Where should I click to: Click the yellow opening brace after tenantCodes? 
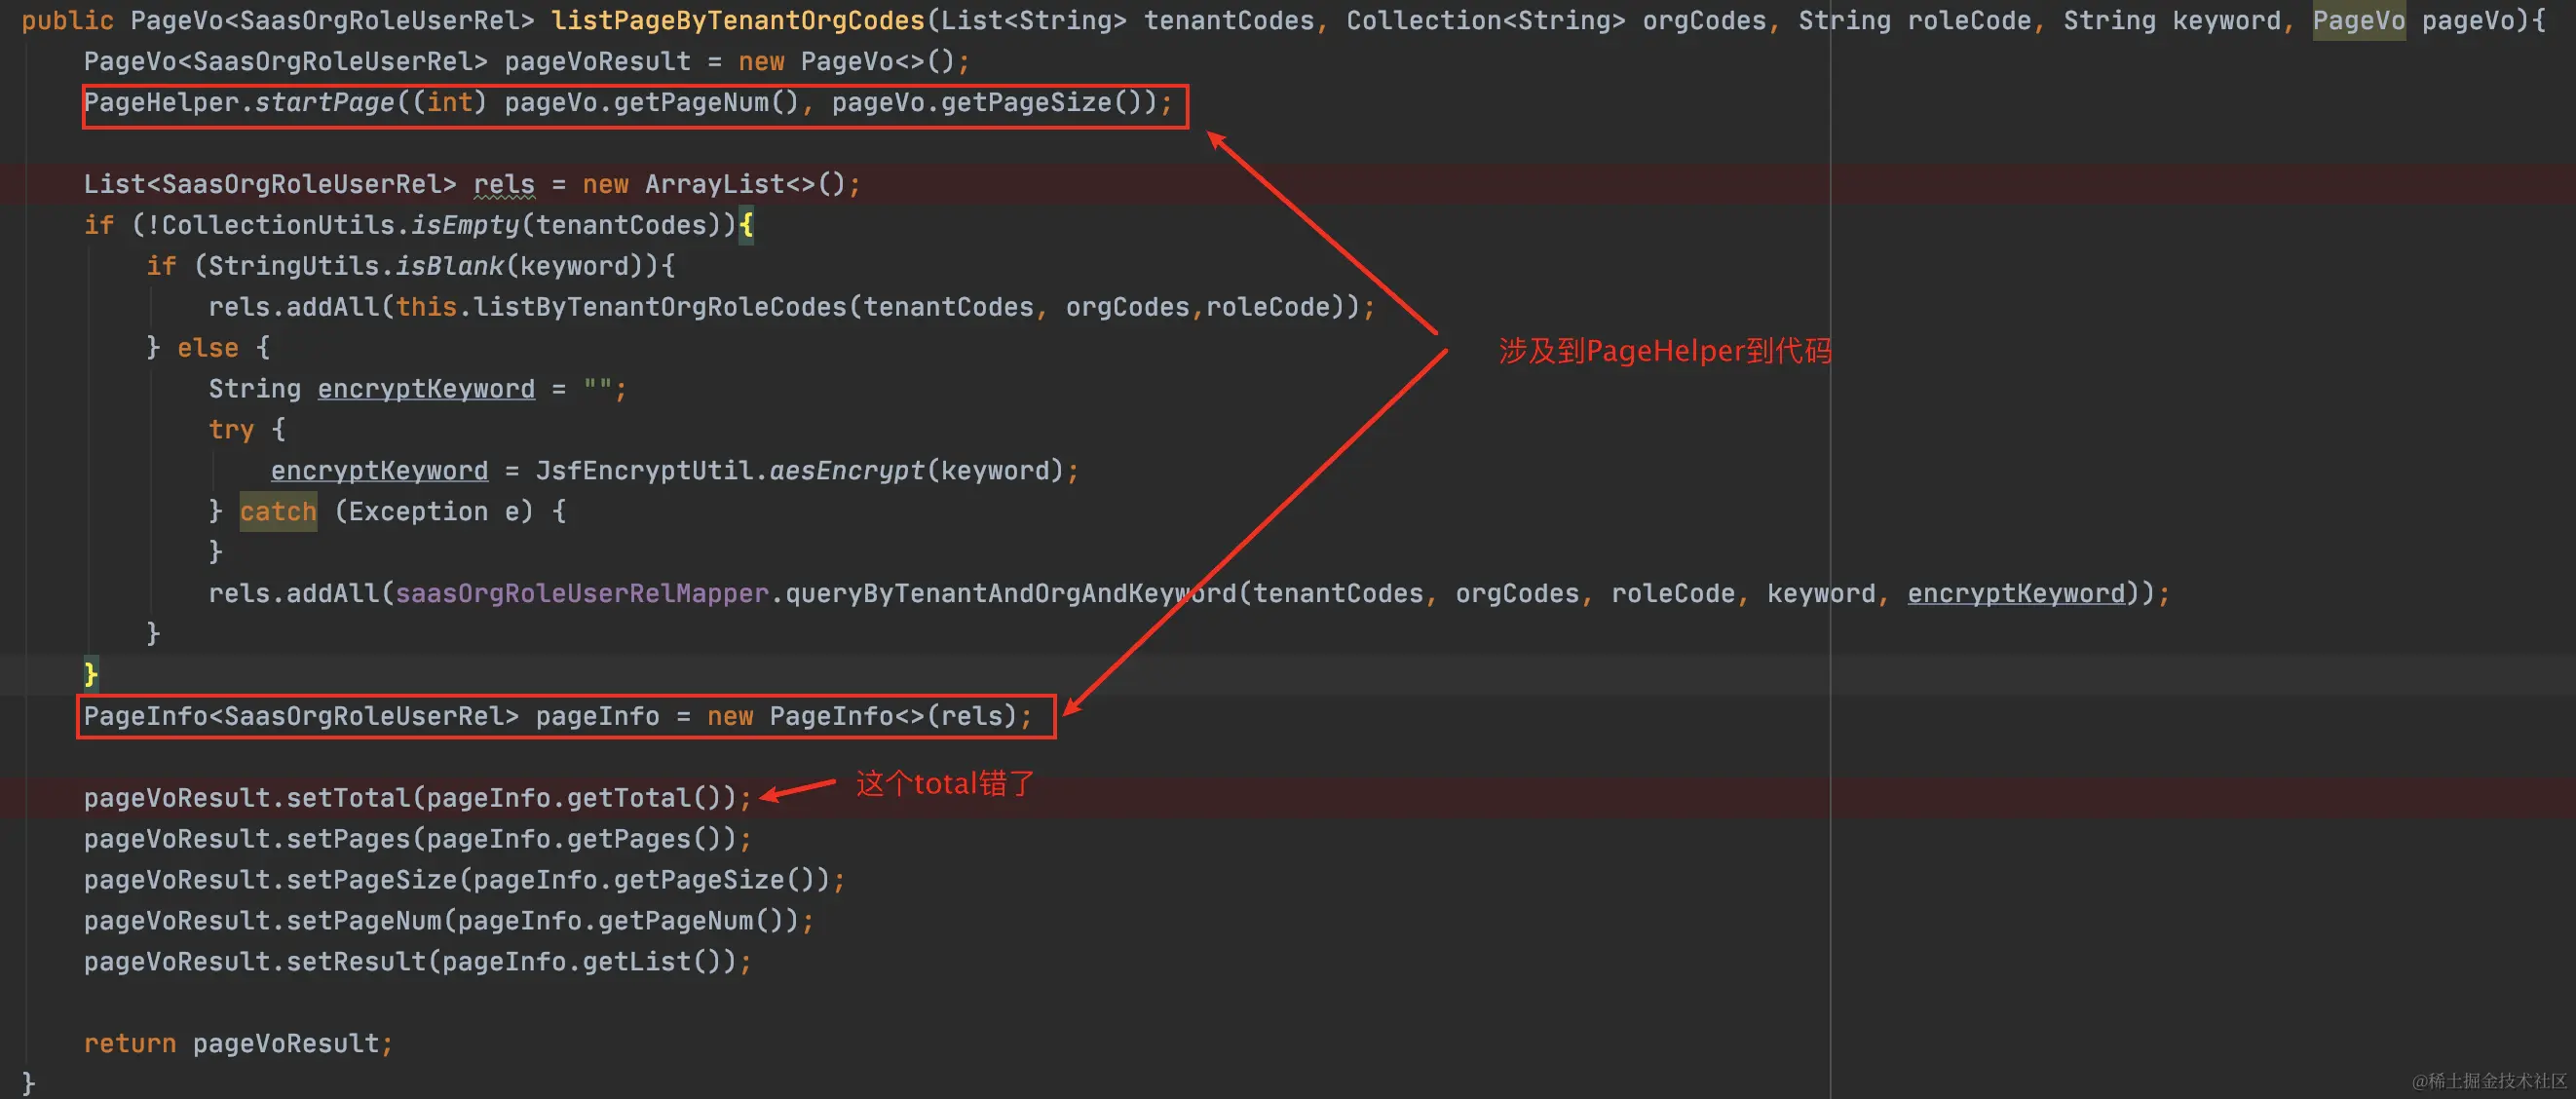[746, 226]
